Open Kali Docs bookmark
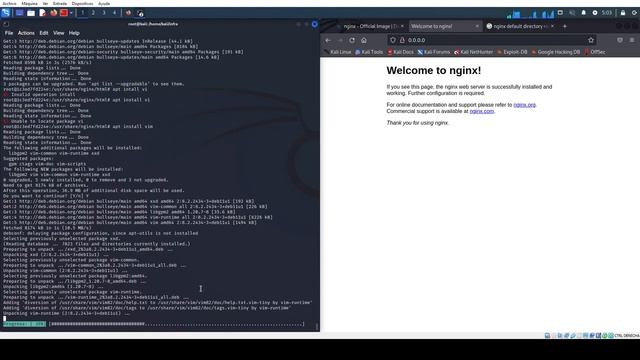 [x=400, y=52]
